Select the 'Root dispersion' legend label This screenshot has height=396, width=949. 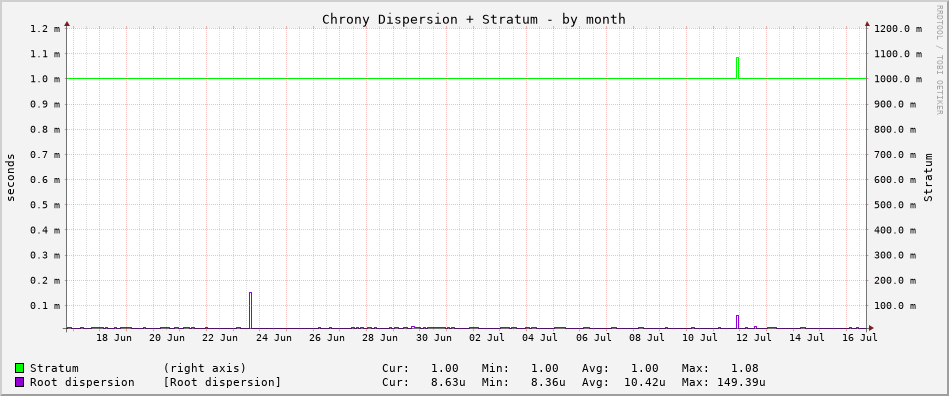(82, 383)
